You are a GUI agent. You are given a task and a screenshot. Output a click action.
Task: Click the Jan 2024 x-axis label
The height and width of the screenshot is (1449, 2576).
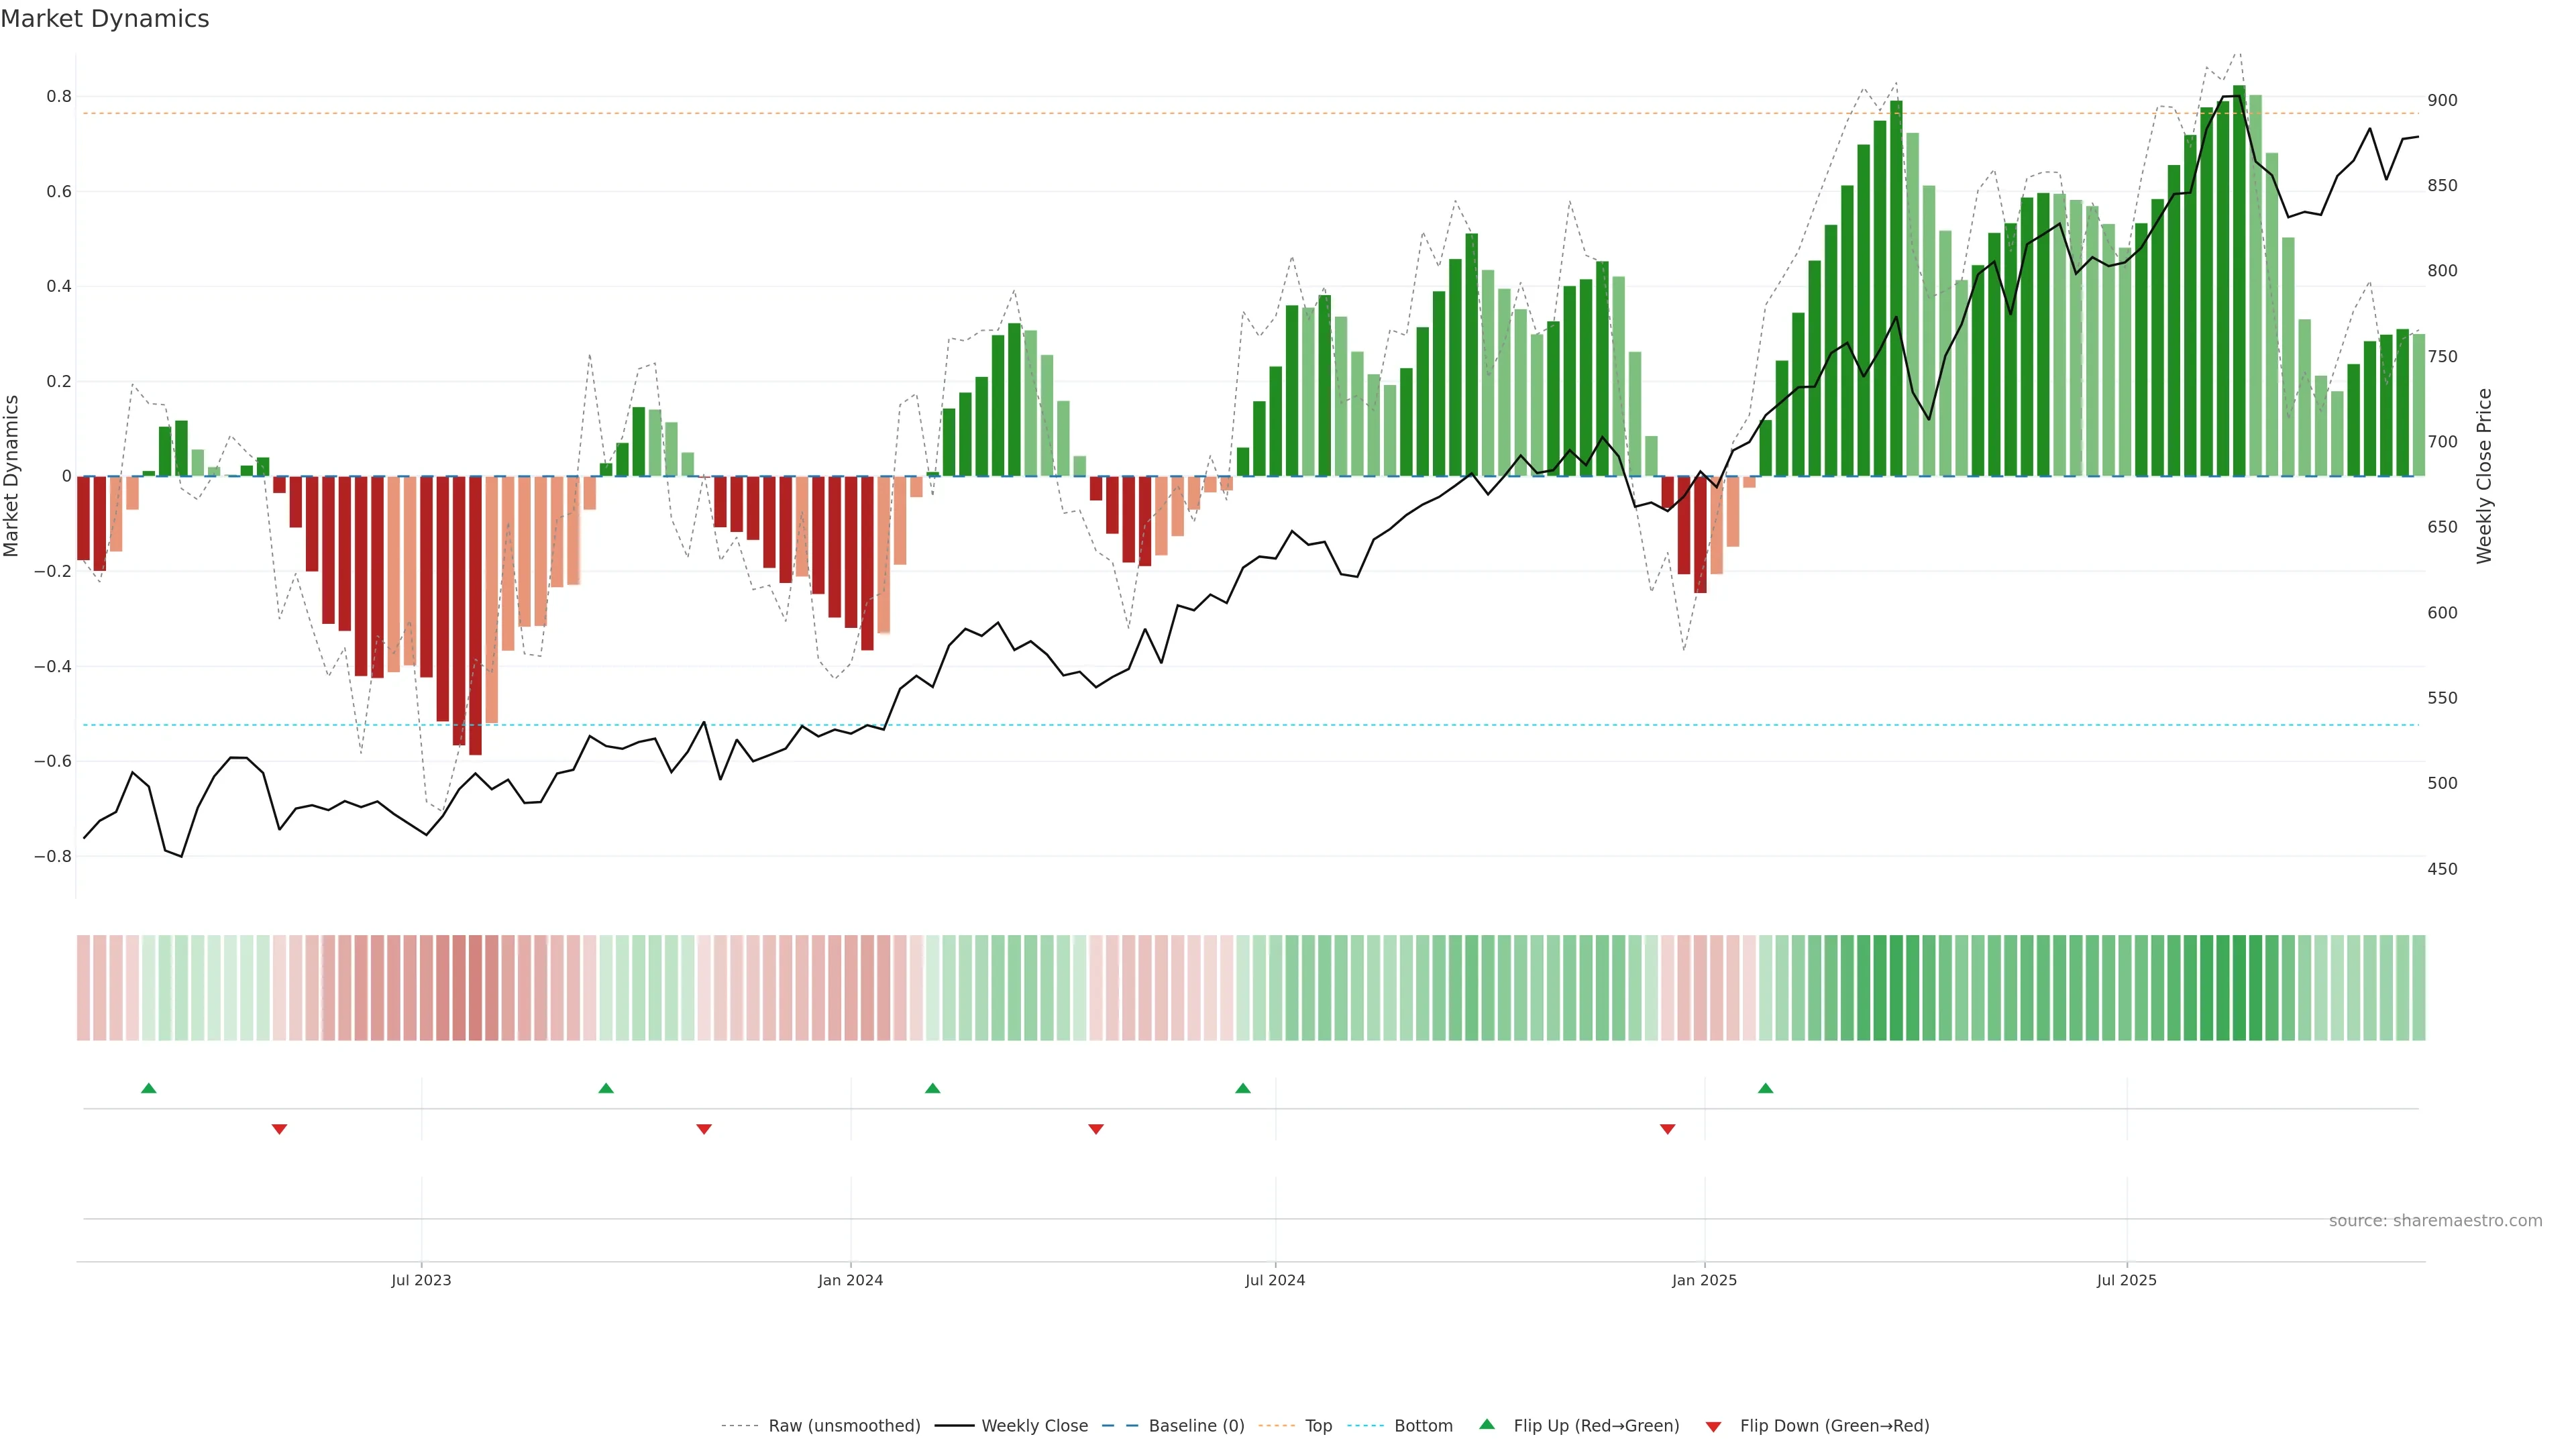pyautogui.click(x=850, y=1280)
